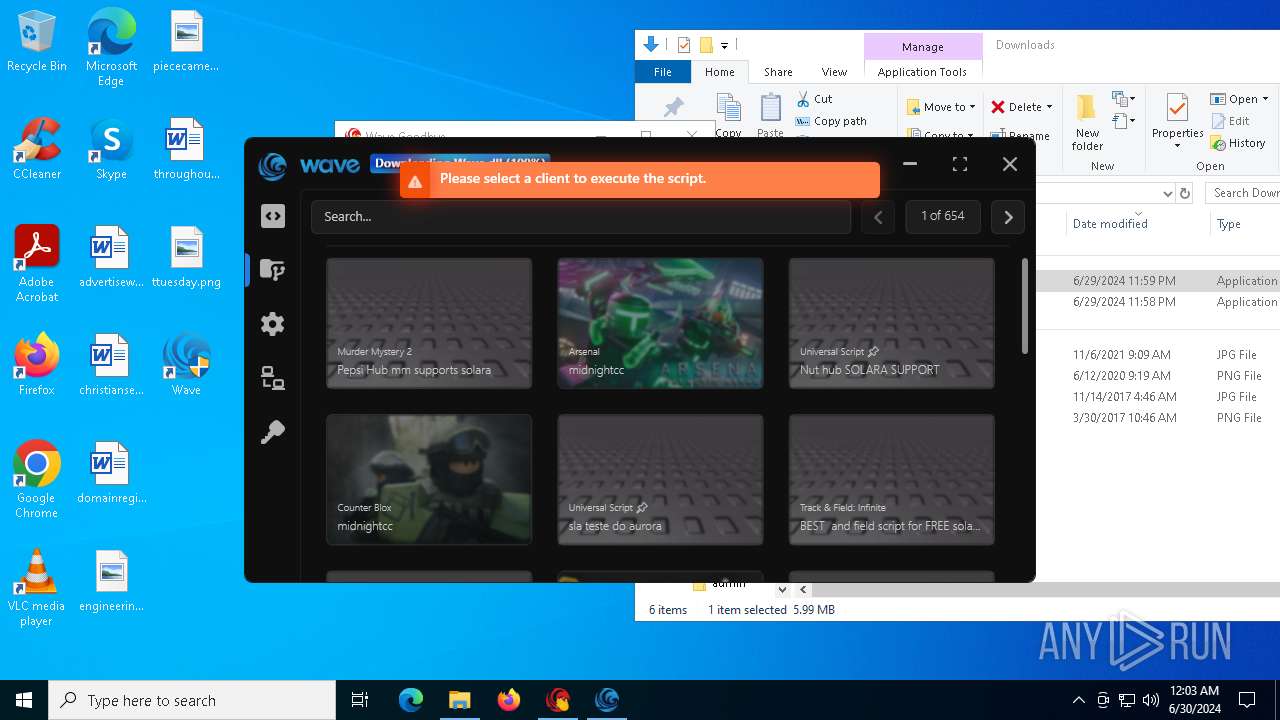Image resolution: width=1280 pixels, height=720 pixels.
Task: Open the Counter Blox midnightcc card
Action: click(x=429, y=479)
